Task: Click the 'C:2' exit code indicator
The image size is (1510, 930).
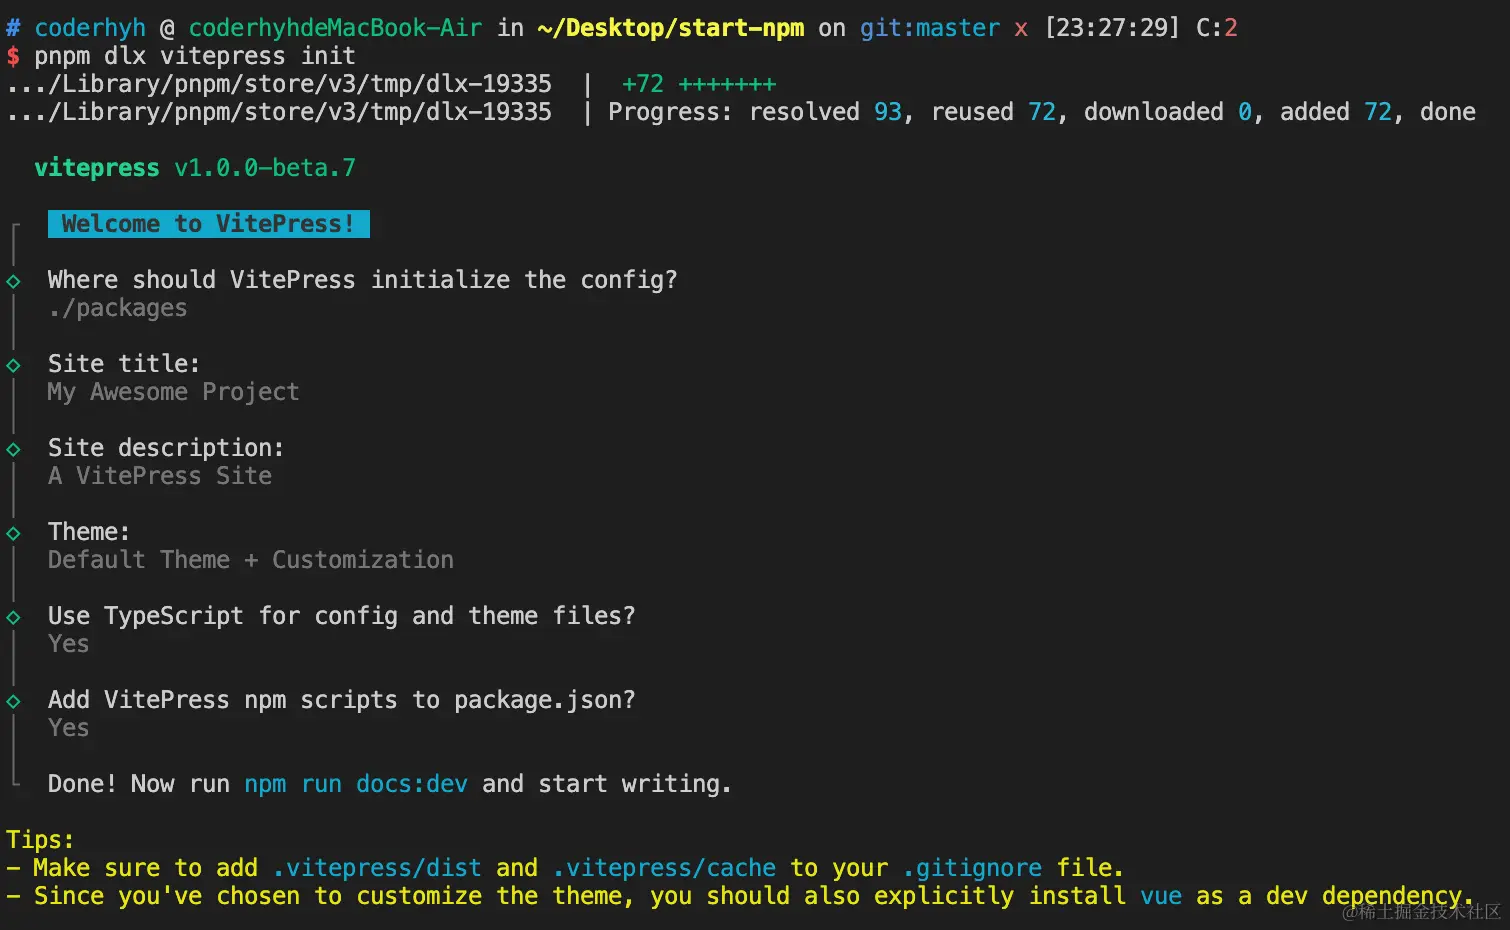Action: click(x=1217, y=28)
